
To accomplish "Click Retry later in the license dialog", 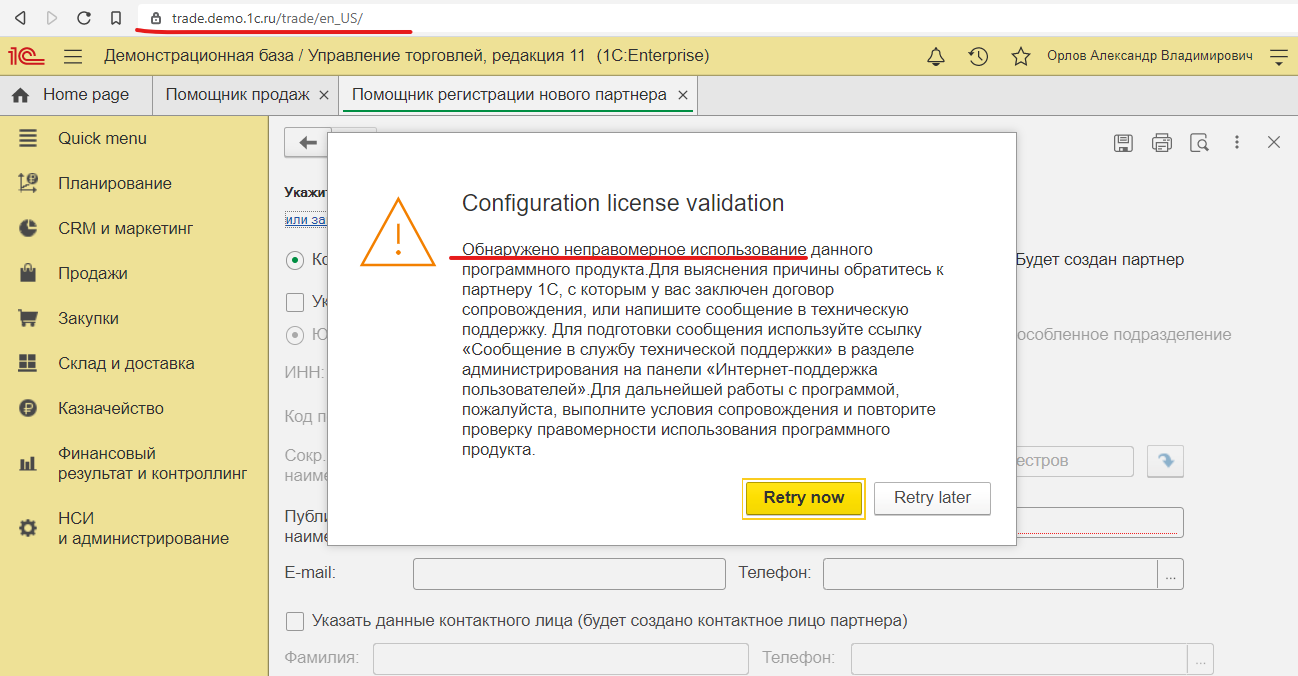I will coord(932,498).
